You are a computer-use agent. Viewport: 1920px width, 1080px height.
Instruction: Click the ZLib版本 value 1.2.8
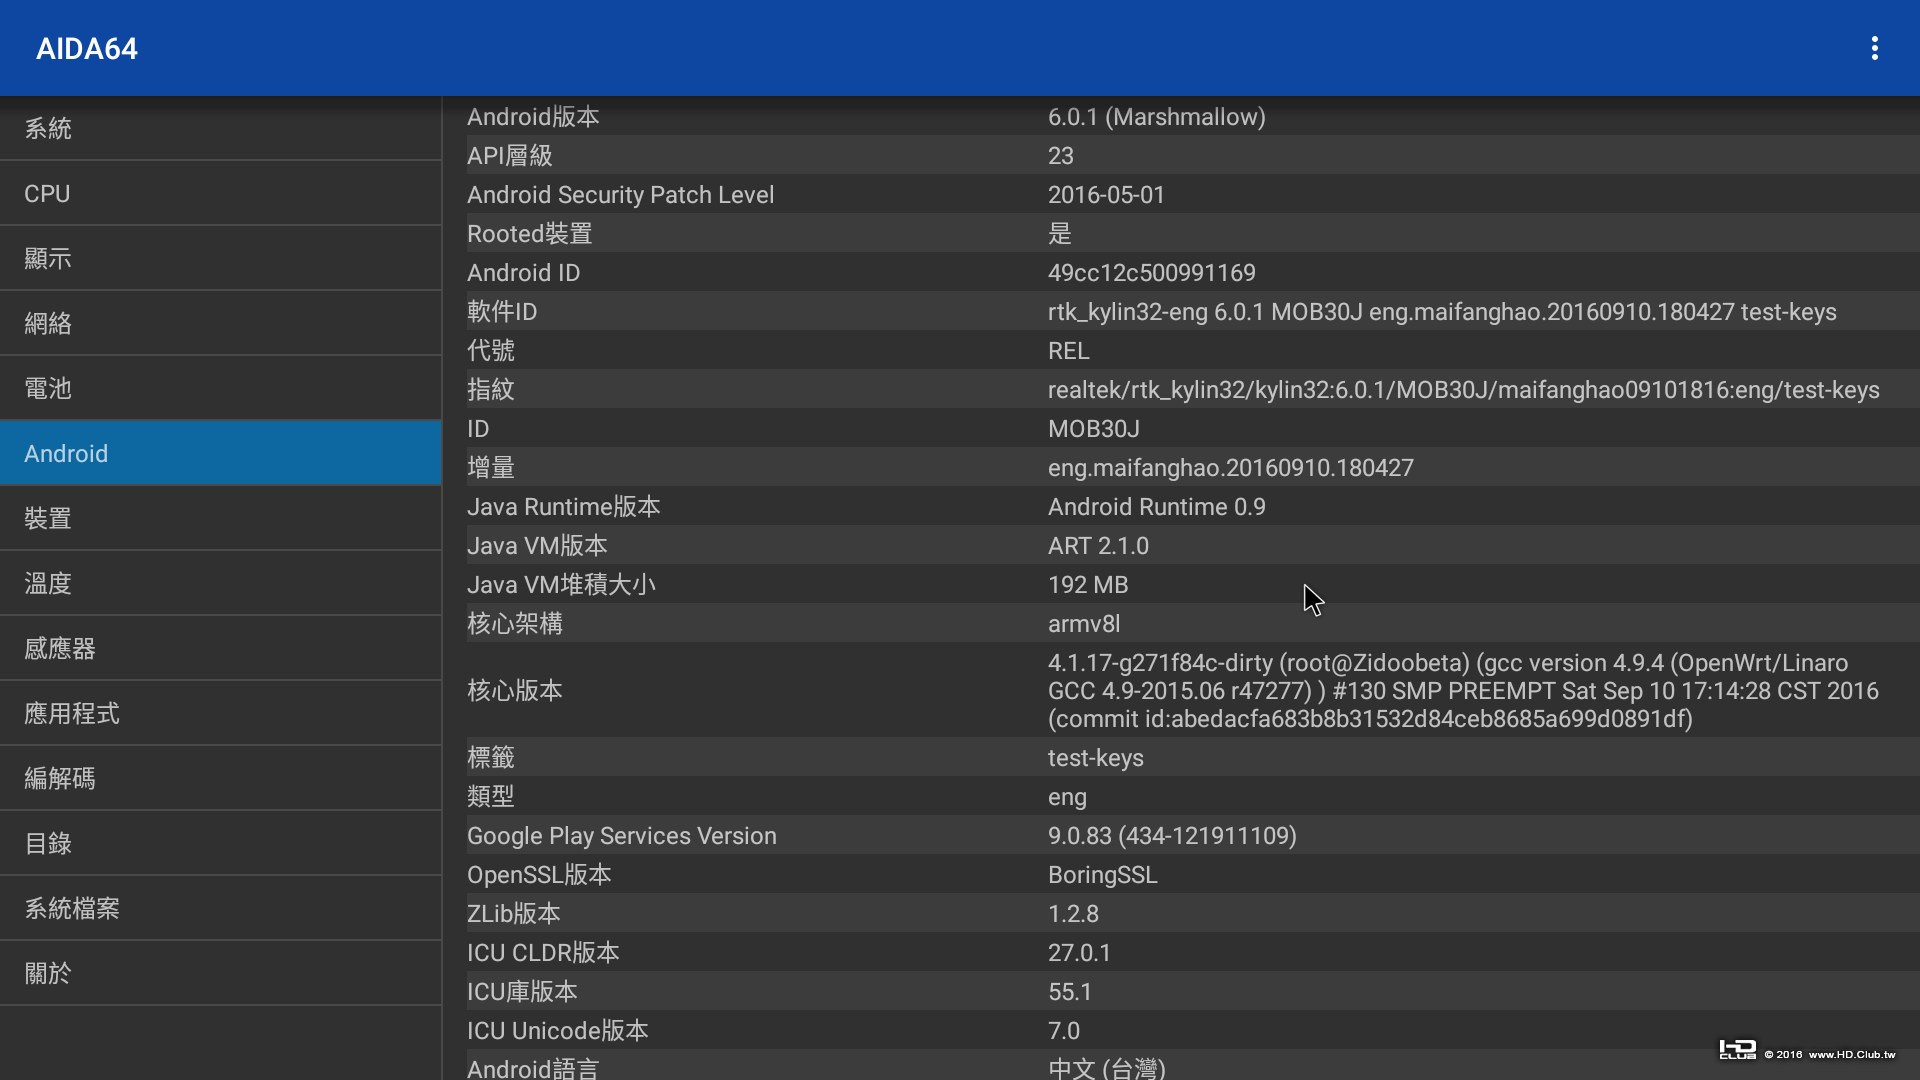point(1073,914)
